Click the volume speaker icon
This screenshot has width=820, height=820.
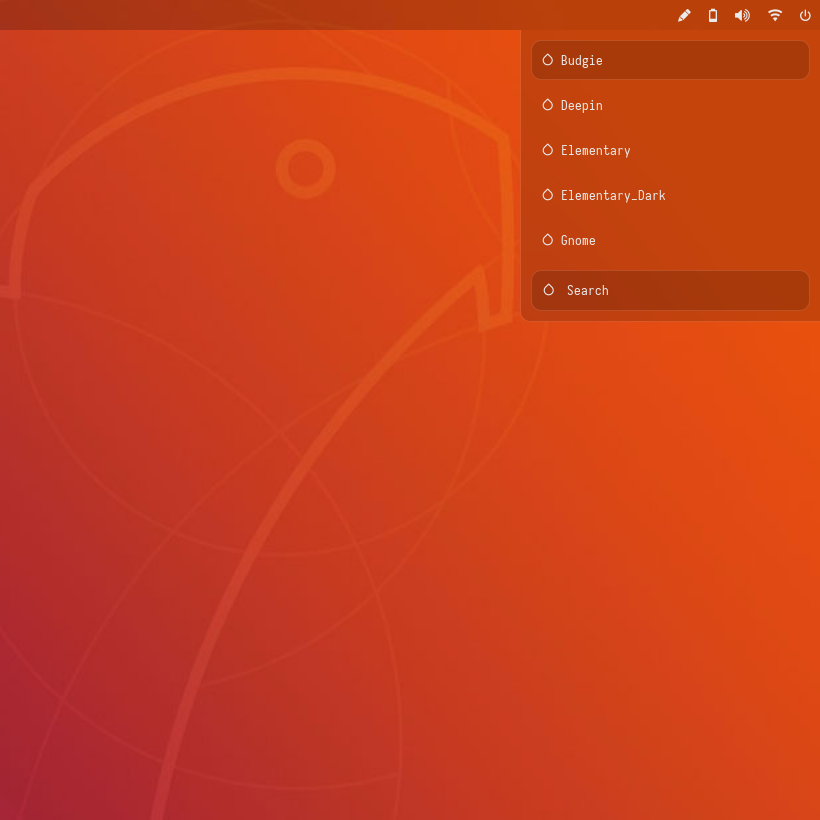[x=742, y=15]
